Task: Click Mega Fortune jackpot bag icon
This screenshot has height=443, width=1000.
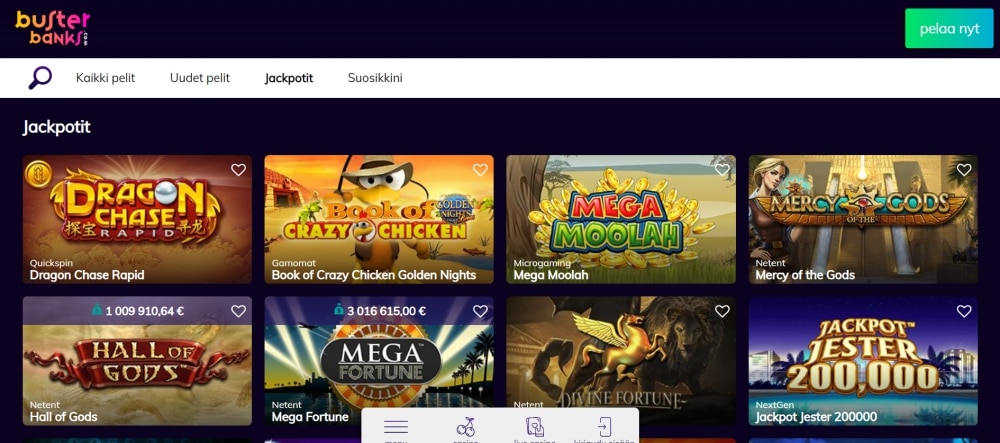Action: click(x=339, y=311)
